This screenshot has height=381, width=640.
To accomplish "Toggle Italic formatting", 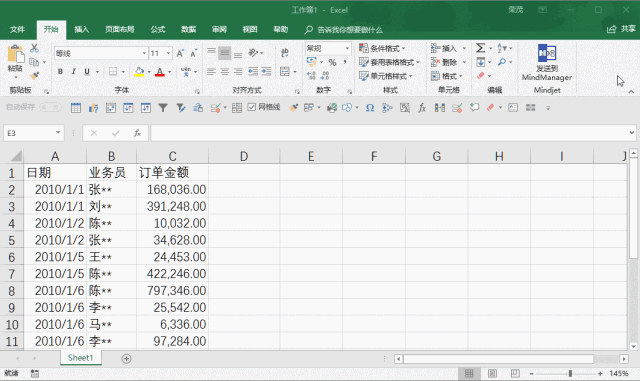I will (x=73, y=72).
